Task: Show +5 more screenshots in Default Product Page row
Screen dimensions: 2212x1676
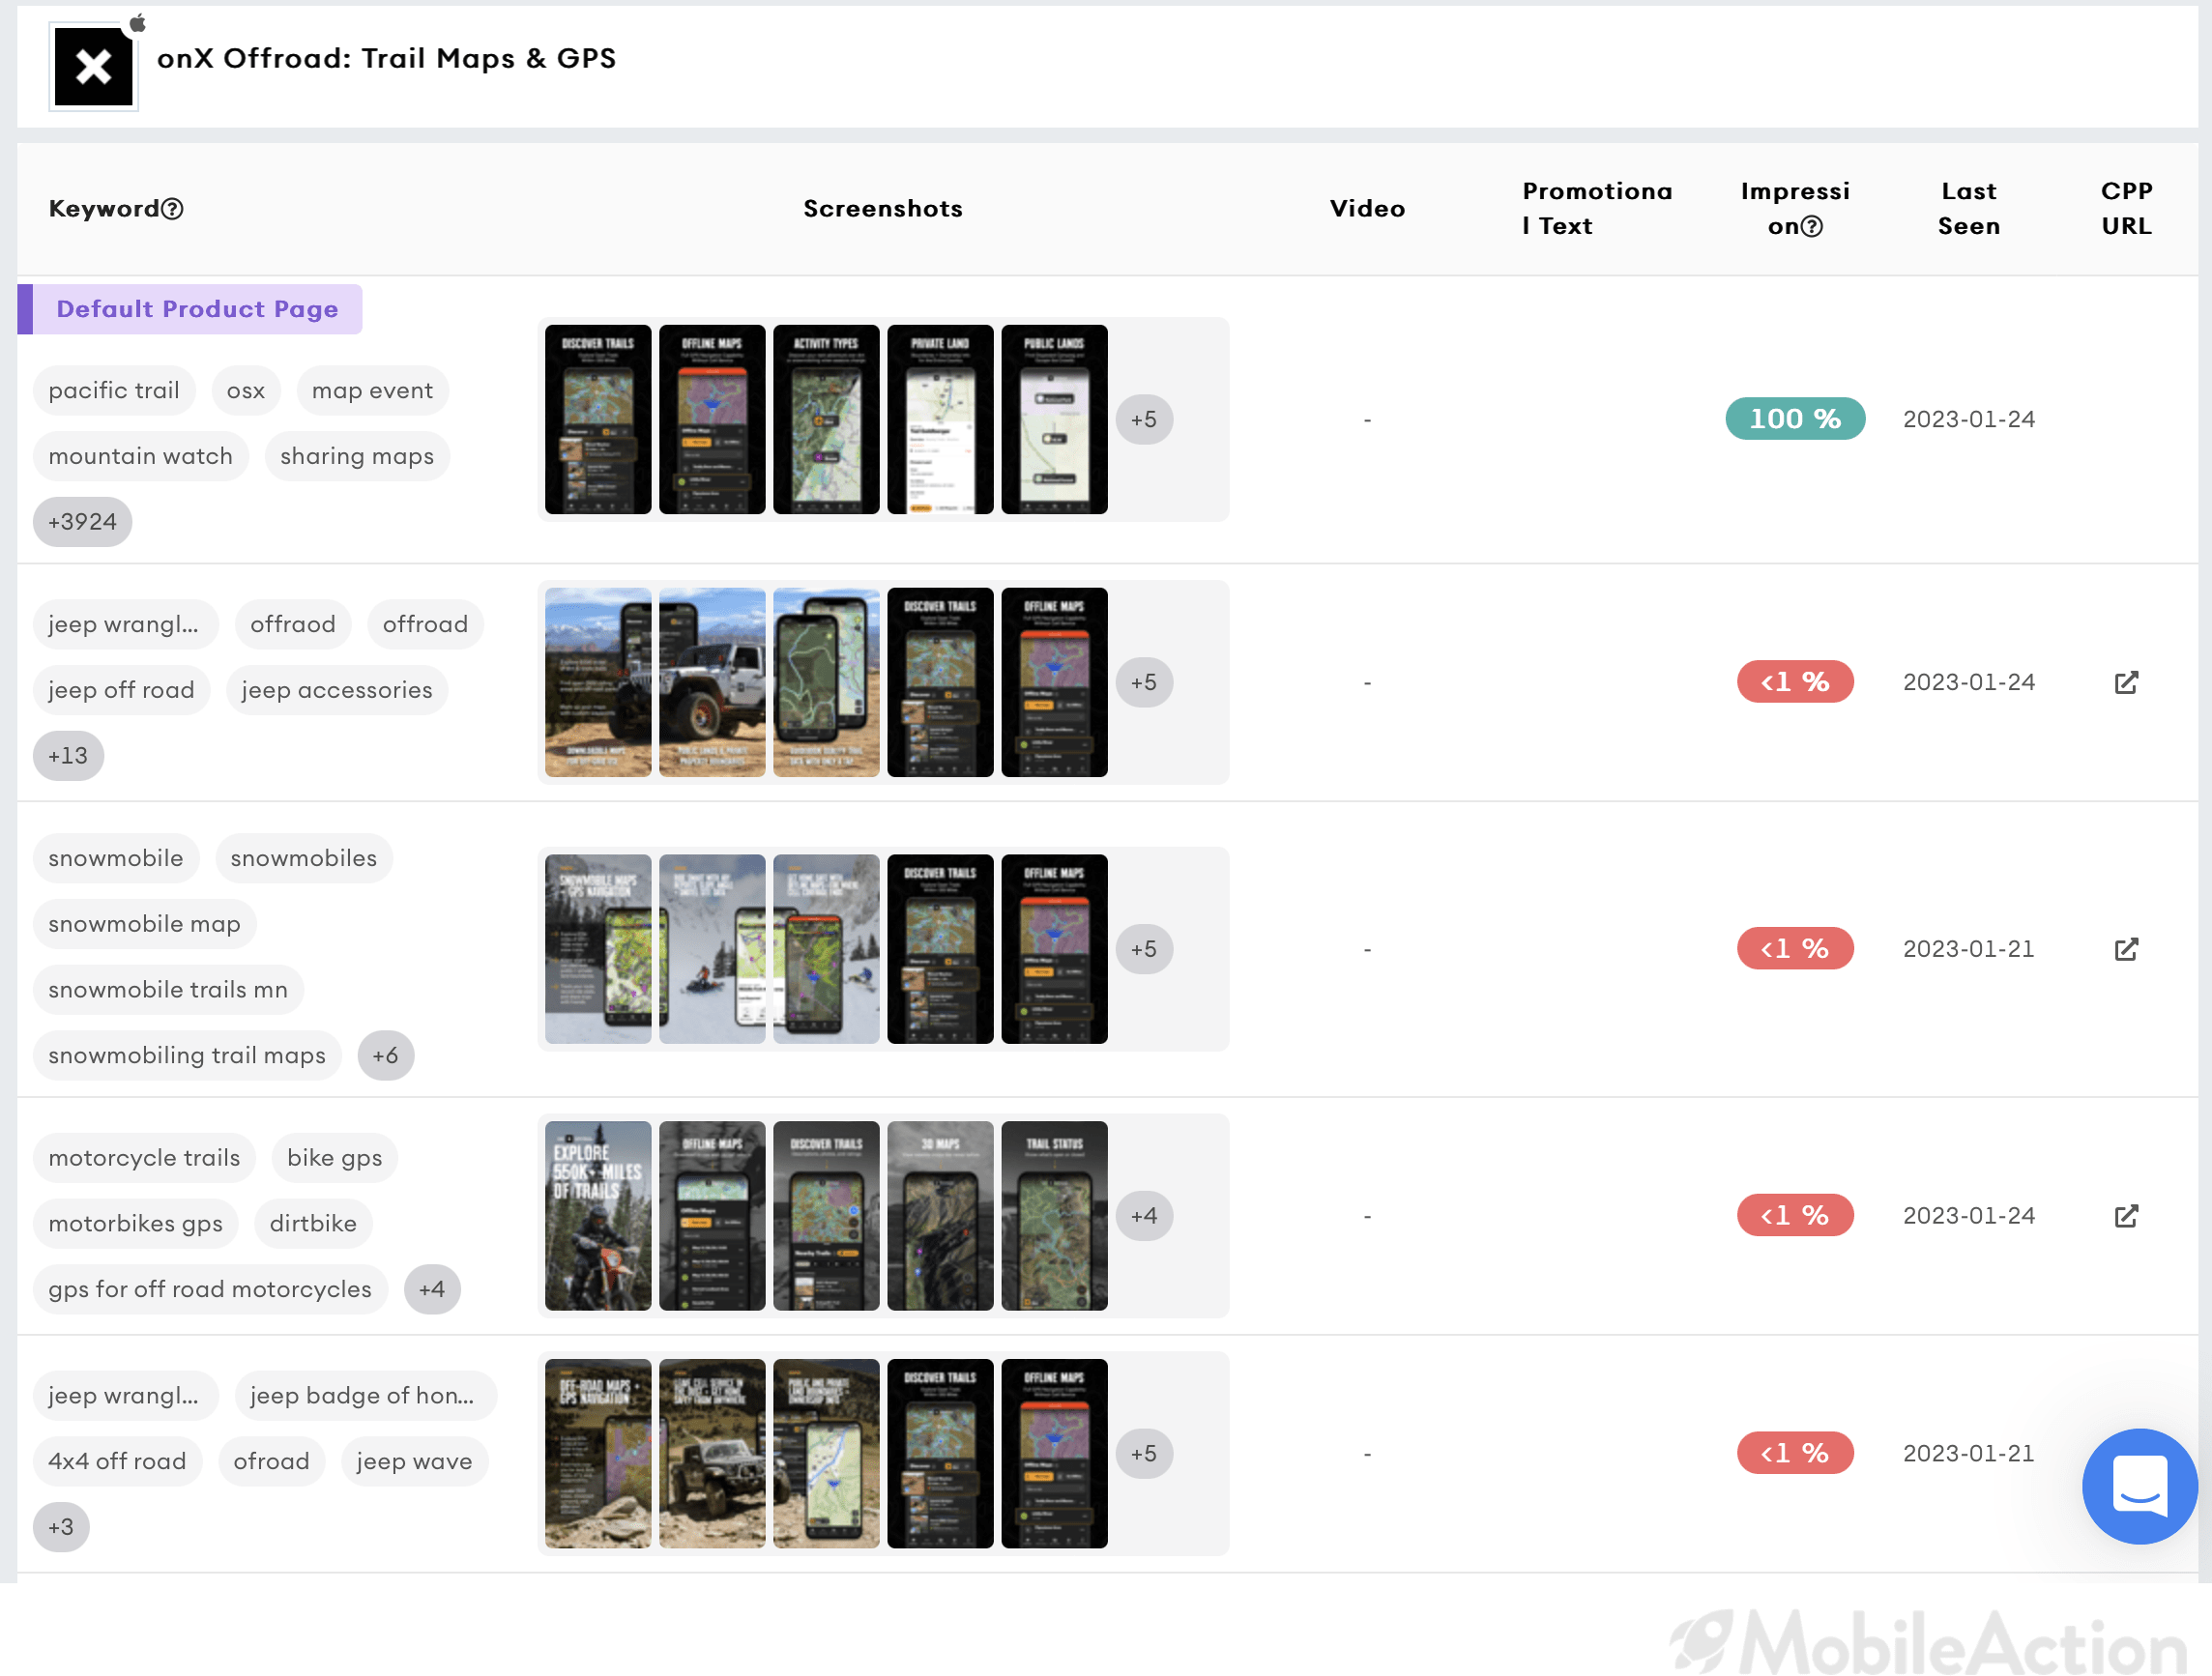Action: click(1143, 419)
